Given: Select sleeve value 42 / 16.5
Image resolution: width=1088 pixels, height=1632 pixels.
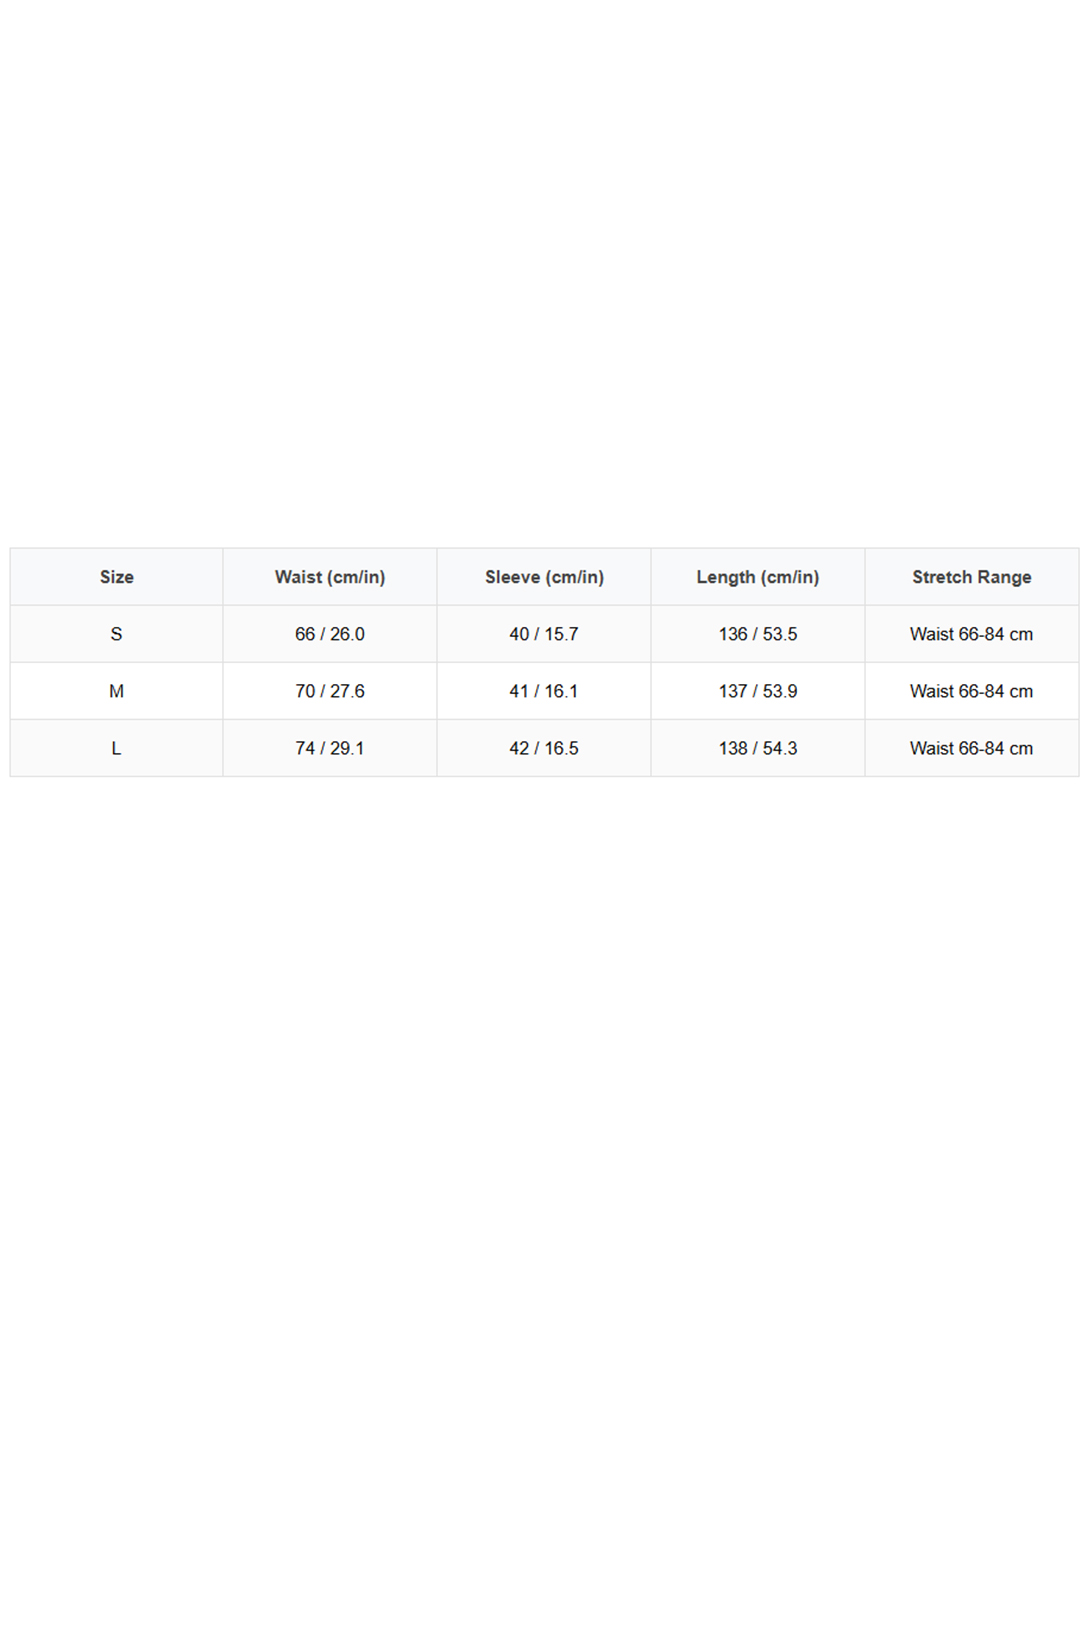Looking at the screenshot, I should click(544, 748).
